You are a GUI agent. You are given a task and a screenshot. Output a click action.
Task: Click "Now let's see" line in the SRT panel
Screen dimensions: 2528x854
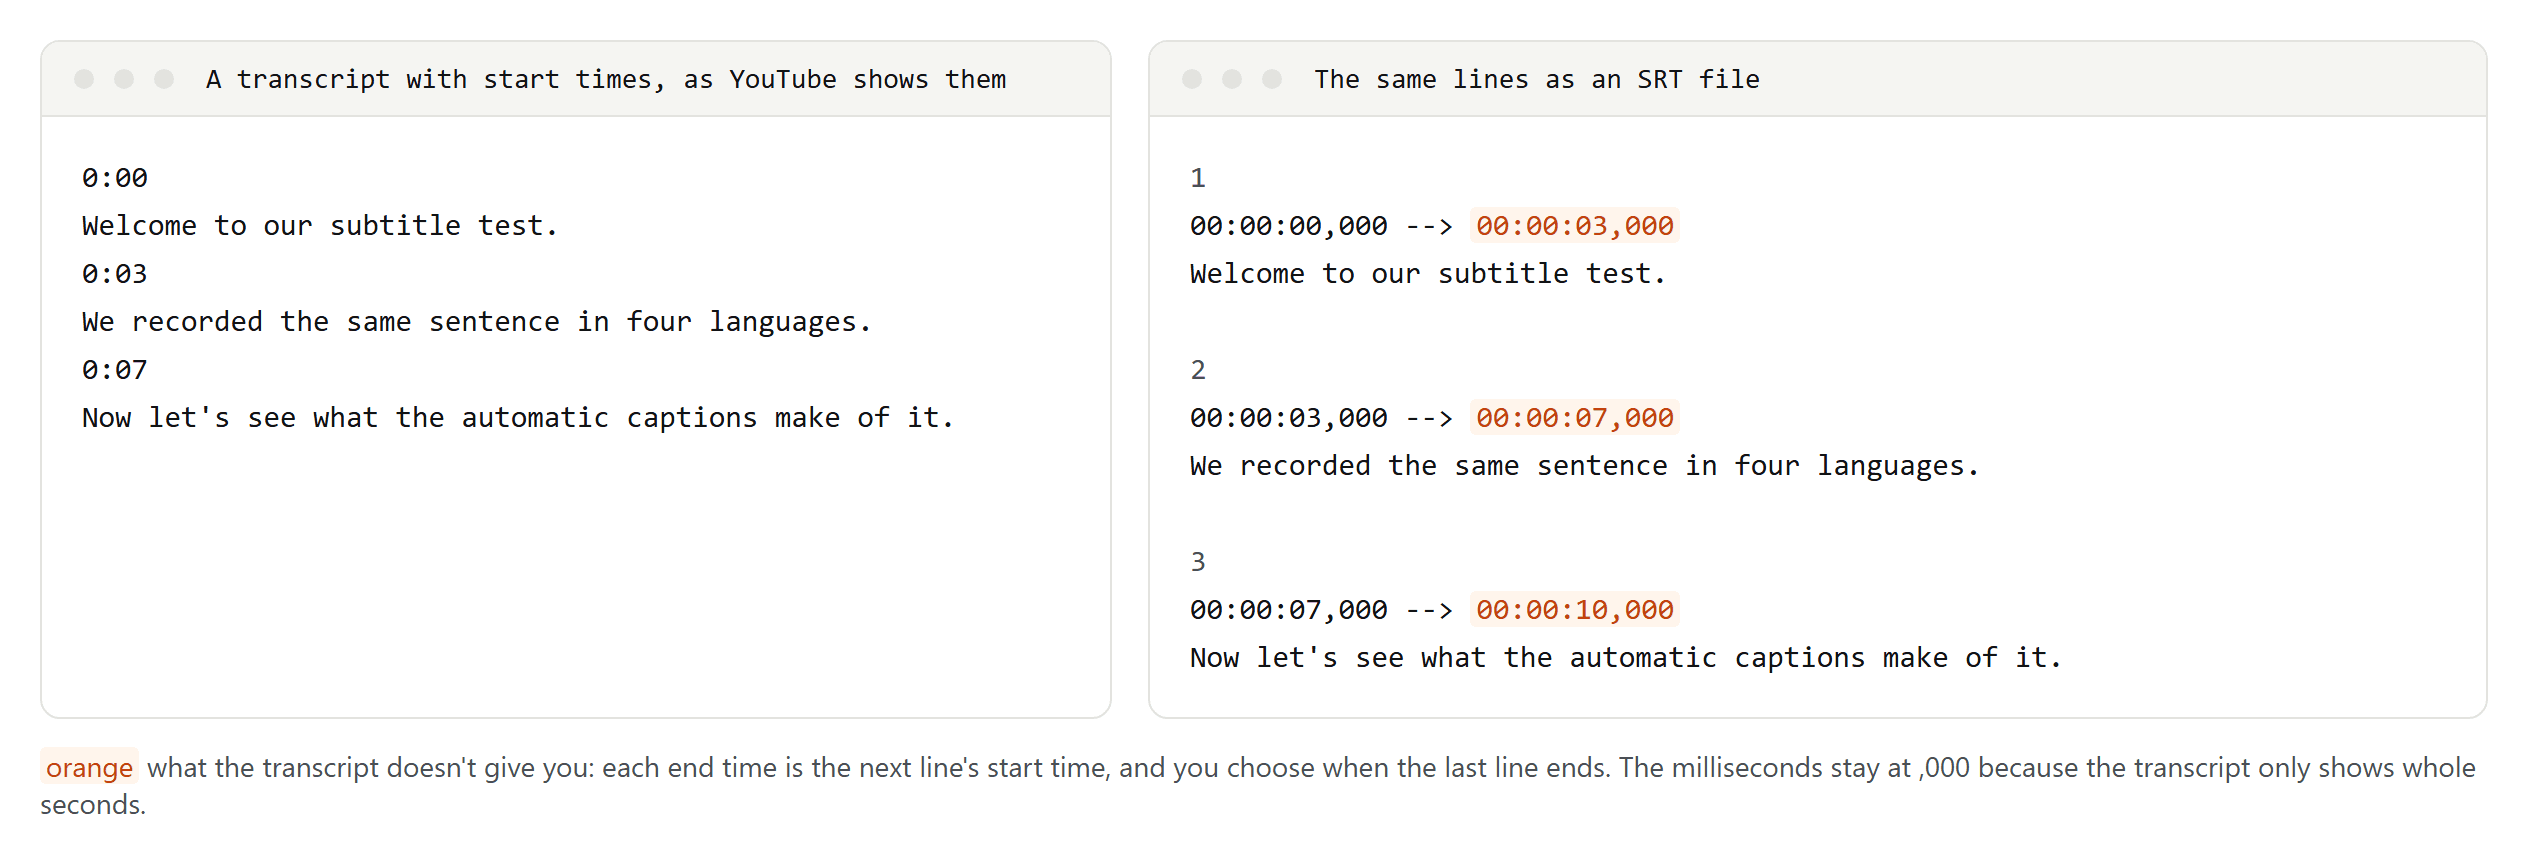pos(1626,658)
